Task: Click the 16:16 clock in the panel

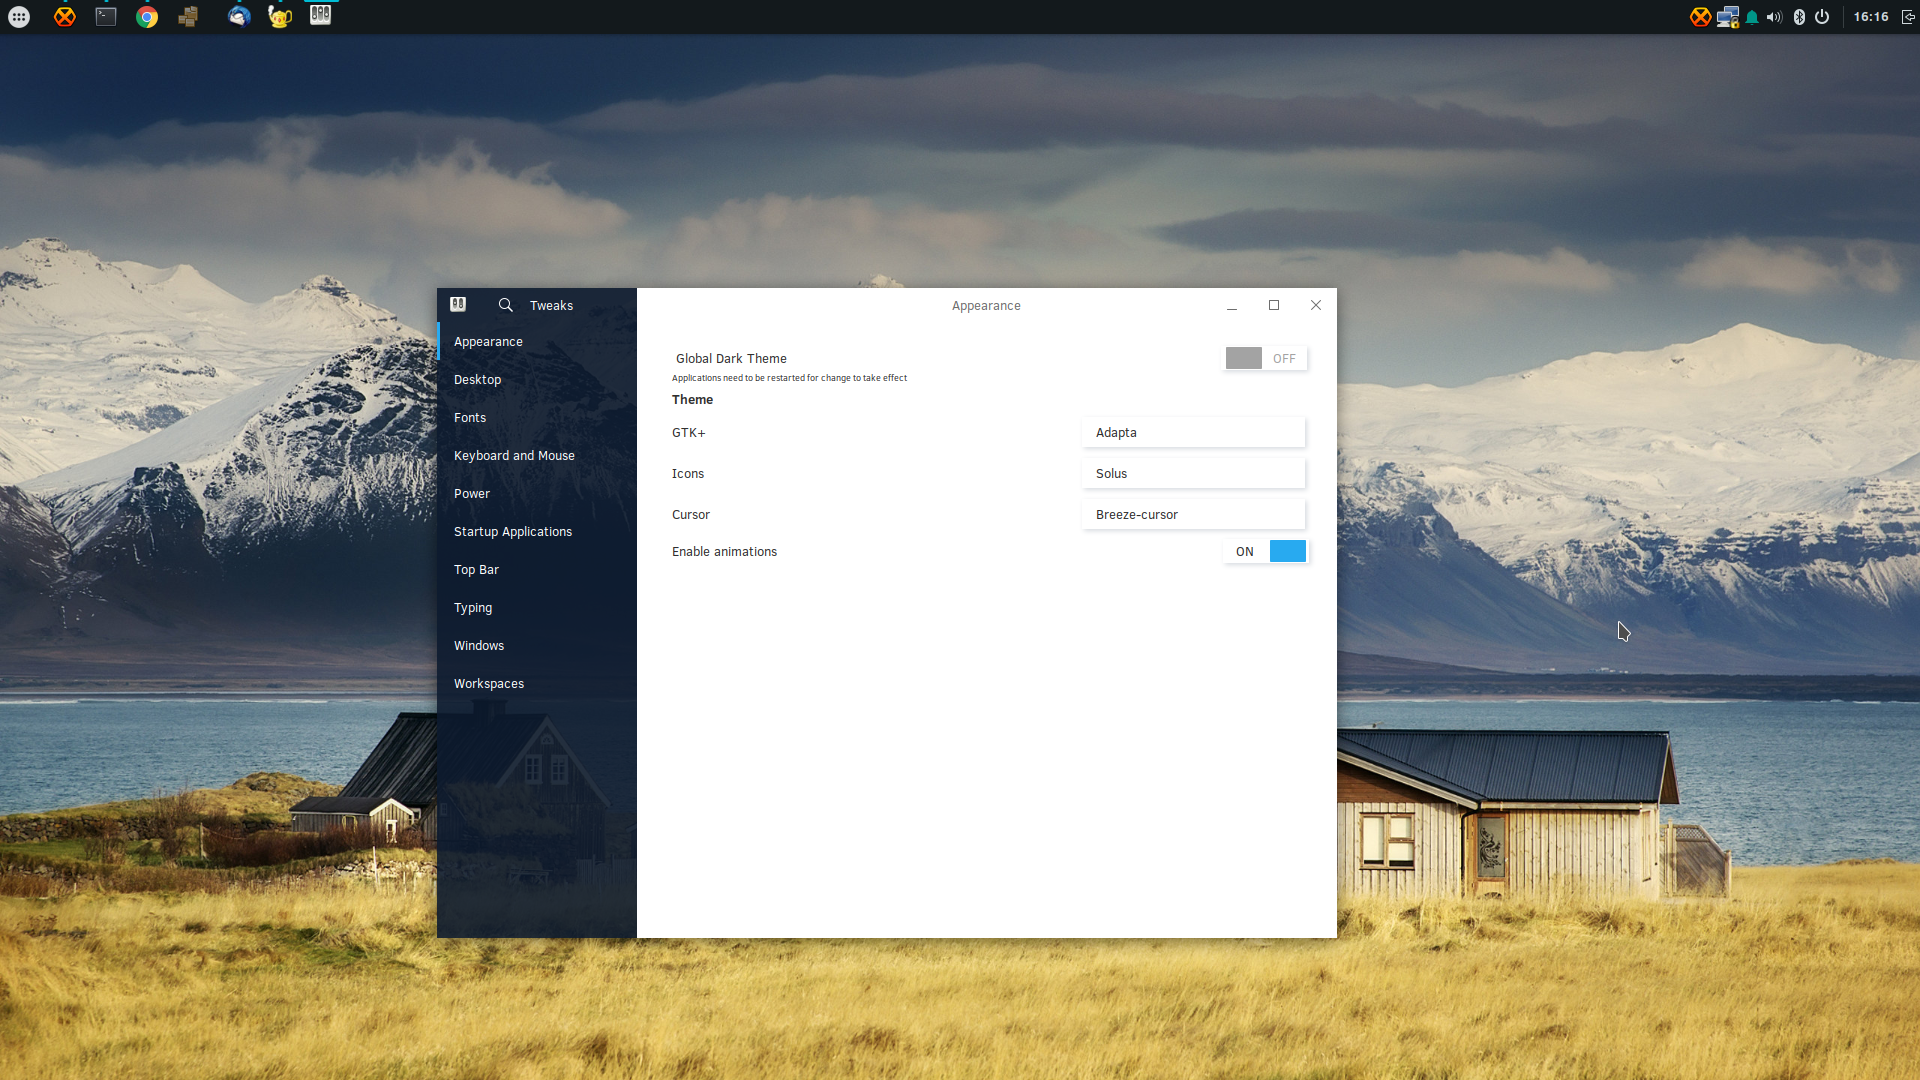Action: tap(1871, 17)
